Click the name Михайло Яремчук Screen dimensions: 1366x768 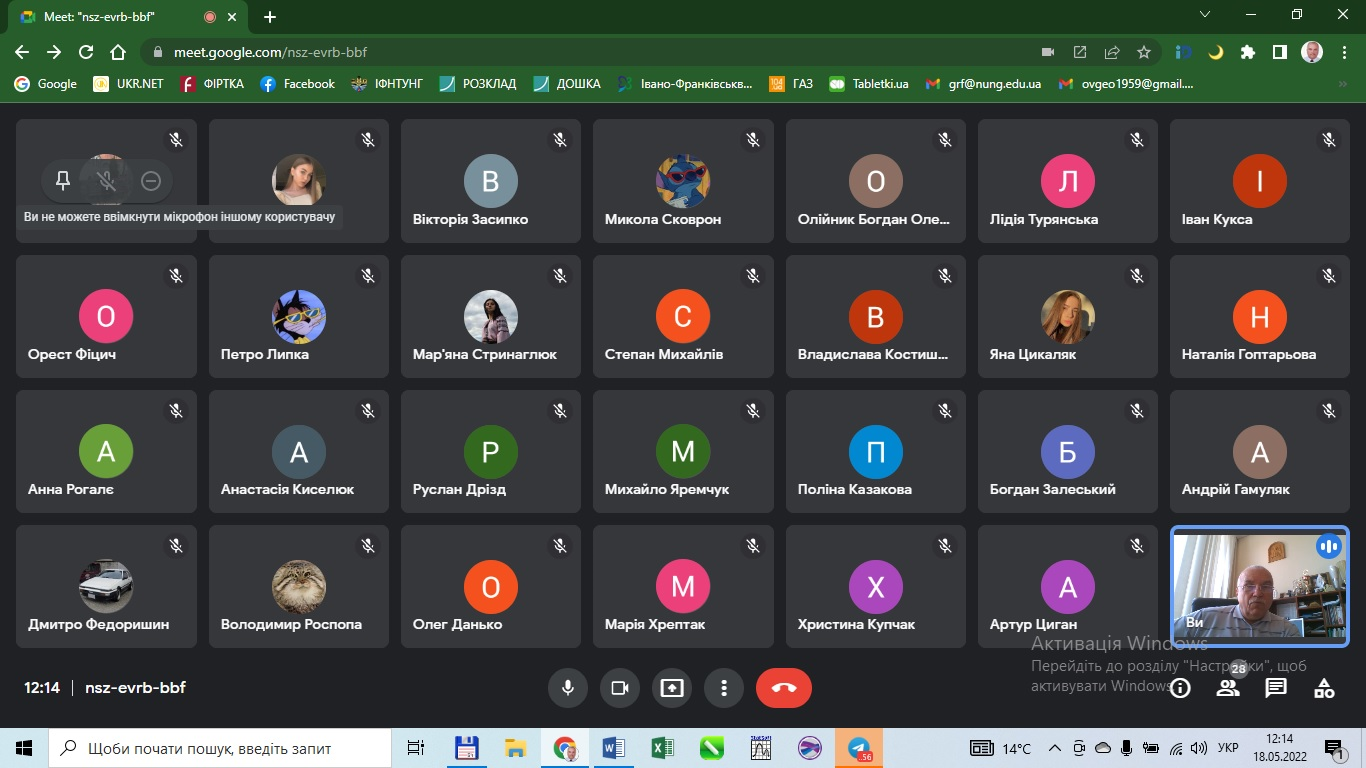[x=667, y=489]
